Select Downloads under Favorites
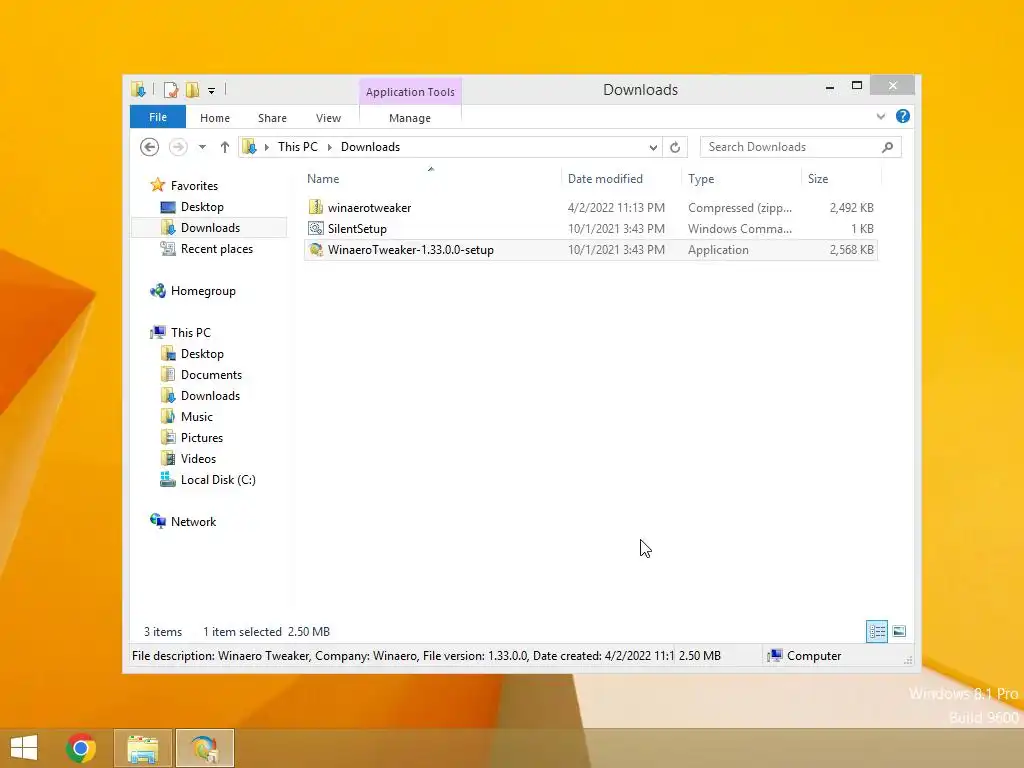Viewport: 1024px width, 768px height. pos(210,228)
